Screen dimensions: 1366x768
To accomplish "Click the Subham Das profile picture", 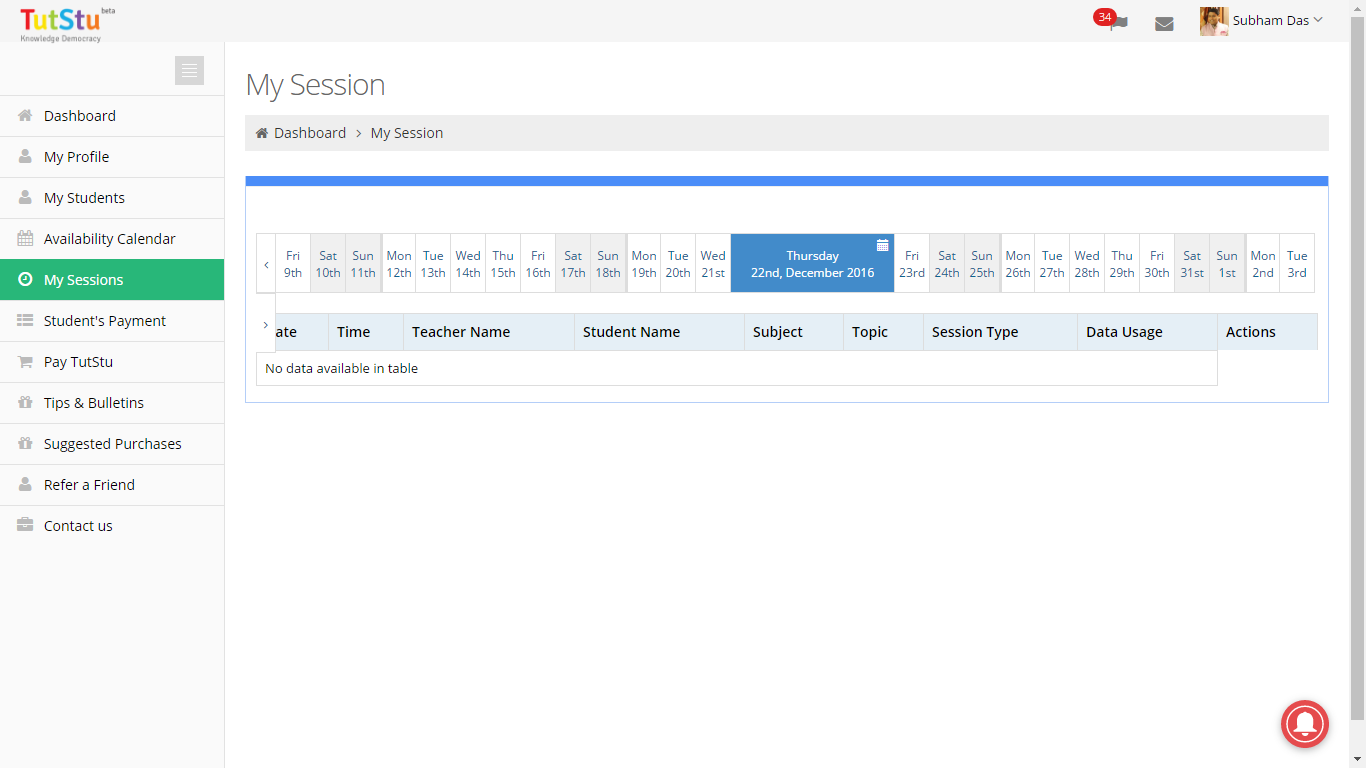I will click(x=1214, y=21).
